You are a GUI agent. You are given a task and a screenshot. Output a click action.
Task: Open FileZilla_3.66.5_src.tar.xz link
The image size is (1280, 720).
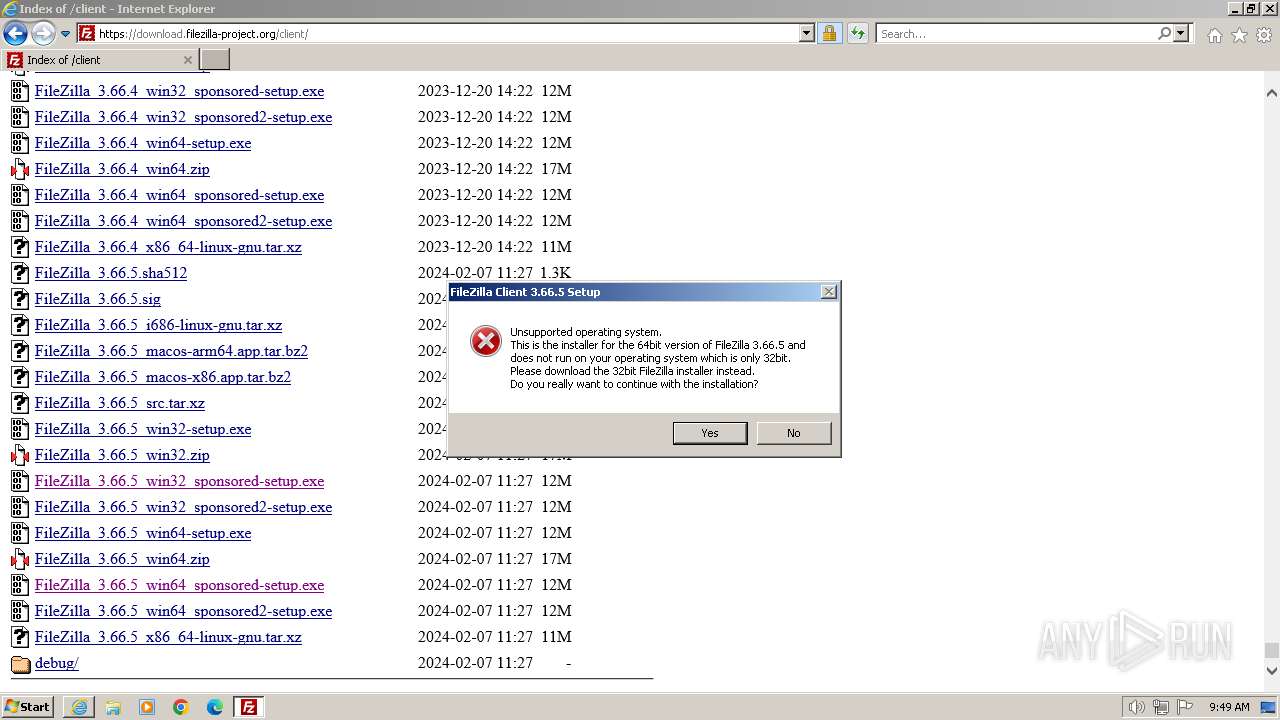[x=120, y=403]
